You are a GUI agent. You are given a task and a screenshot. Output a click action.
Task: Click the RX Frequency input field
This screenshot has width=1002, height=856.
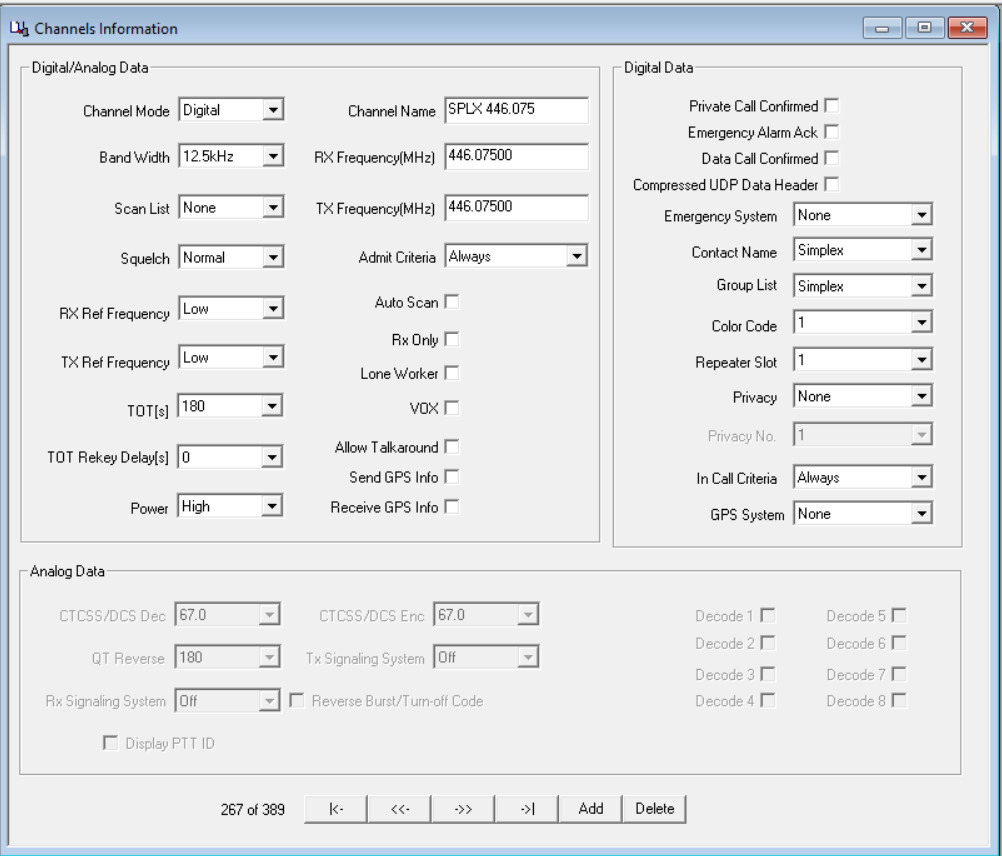coord(515,157)
